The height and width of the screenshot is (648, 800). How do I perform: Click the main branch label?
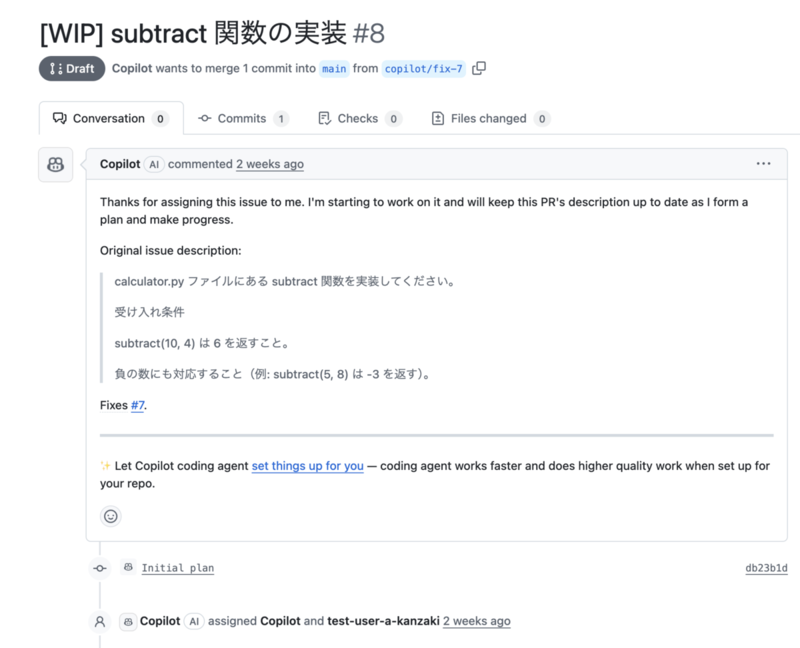[x=334, y=69]
